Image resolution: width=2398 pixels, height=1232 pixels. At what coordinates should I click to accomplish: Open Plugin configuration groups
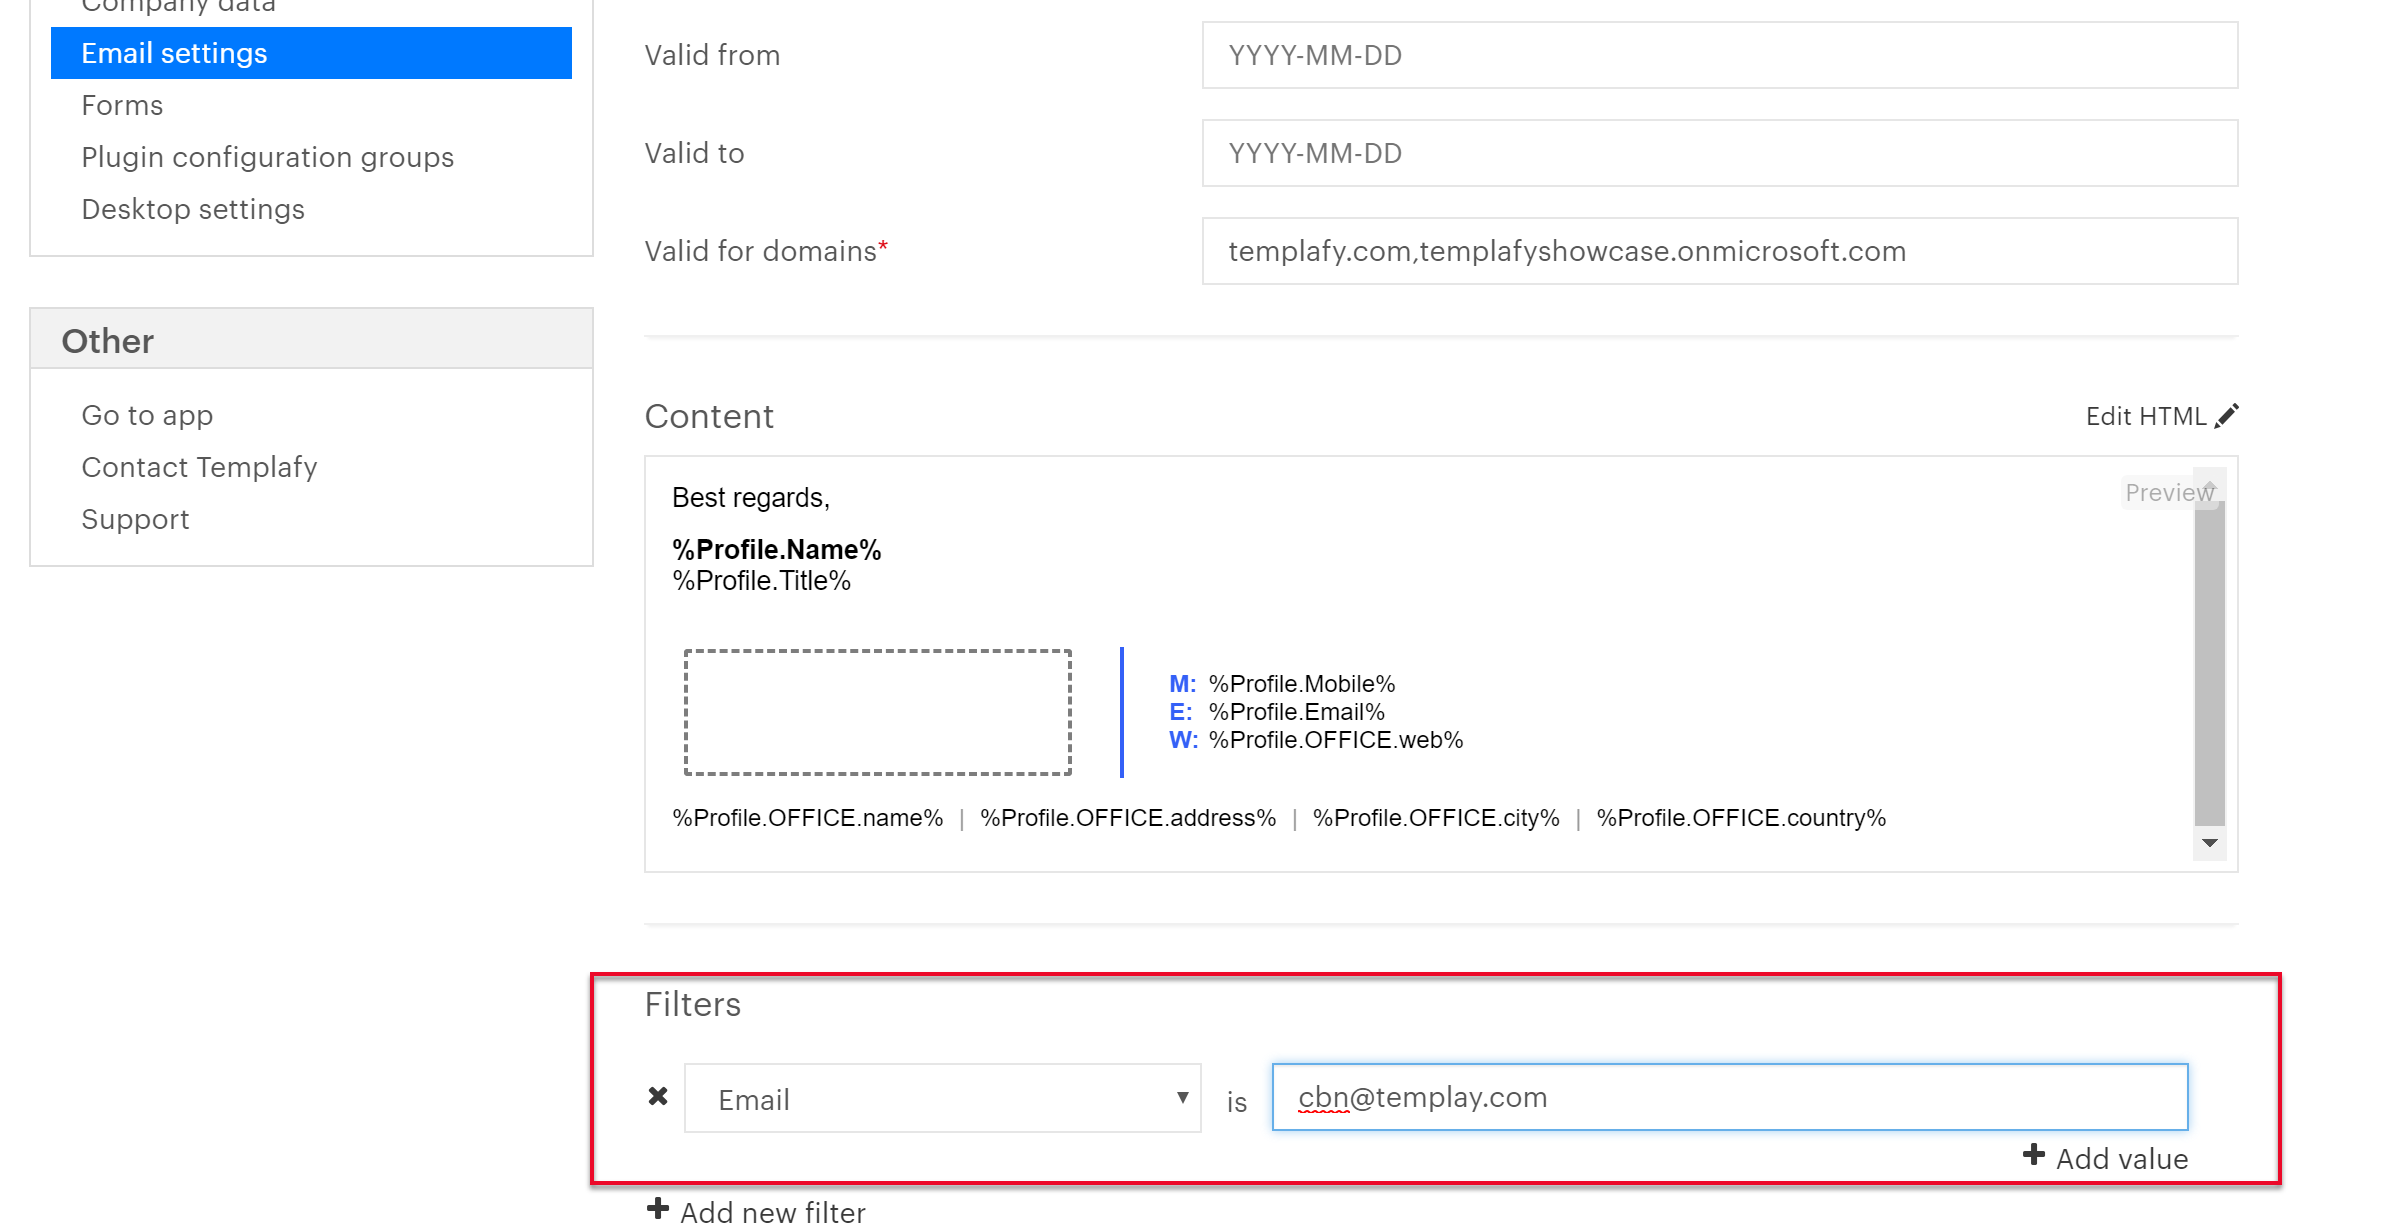pyautogui.click(x=267, y=157)
